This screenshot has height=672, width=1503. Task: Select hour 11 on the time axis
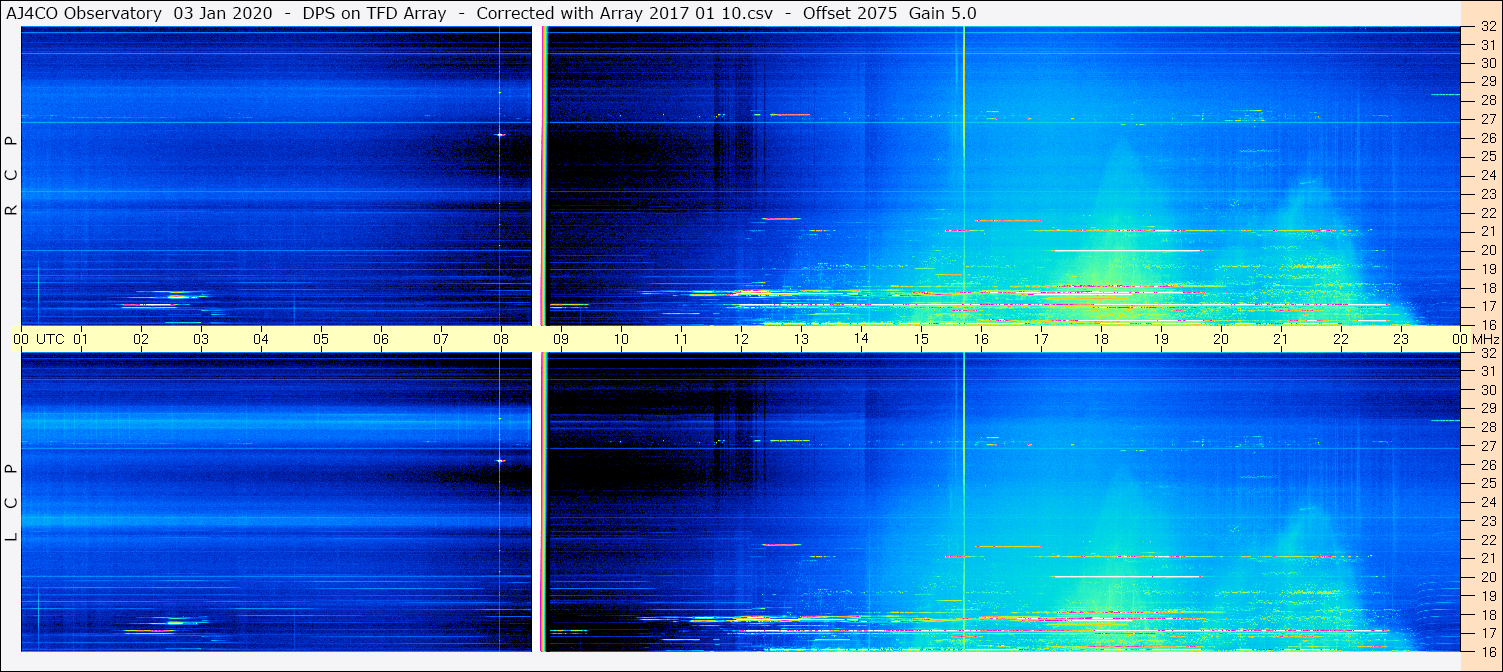pyautogui.click(x=681, y=339)
